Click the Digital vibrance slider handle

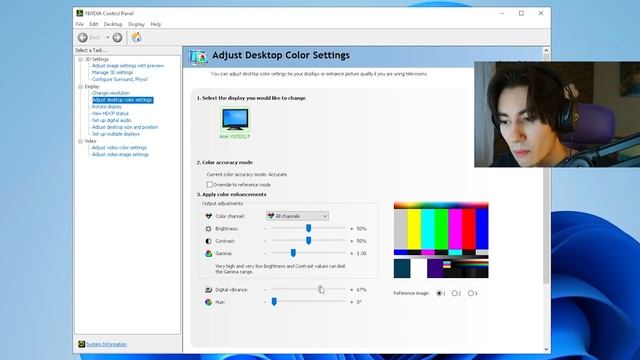coord(321,289)
